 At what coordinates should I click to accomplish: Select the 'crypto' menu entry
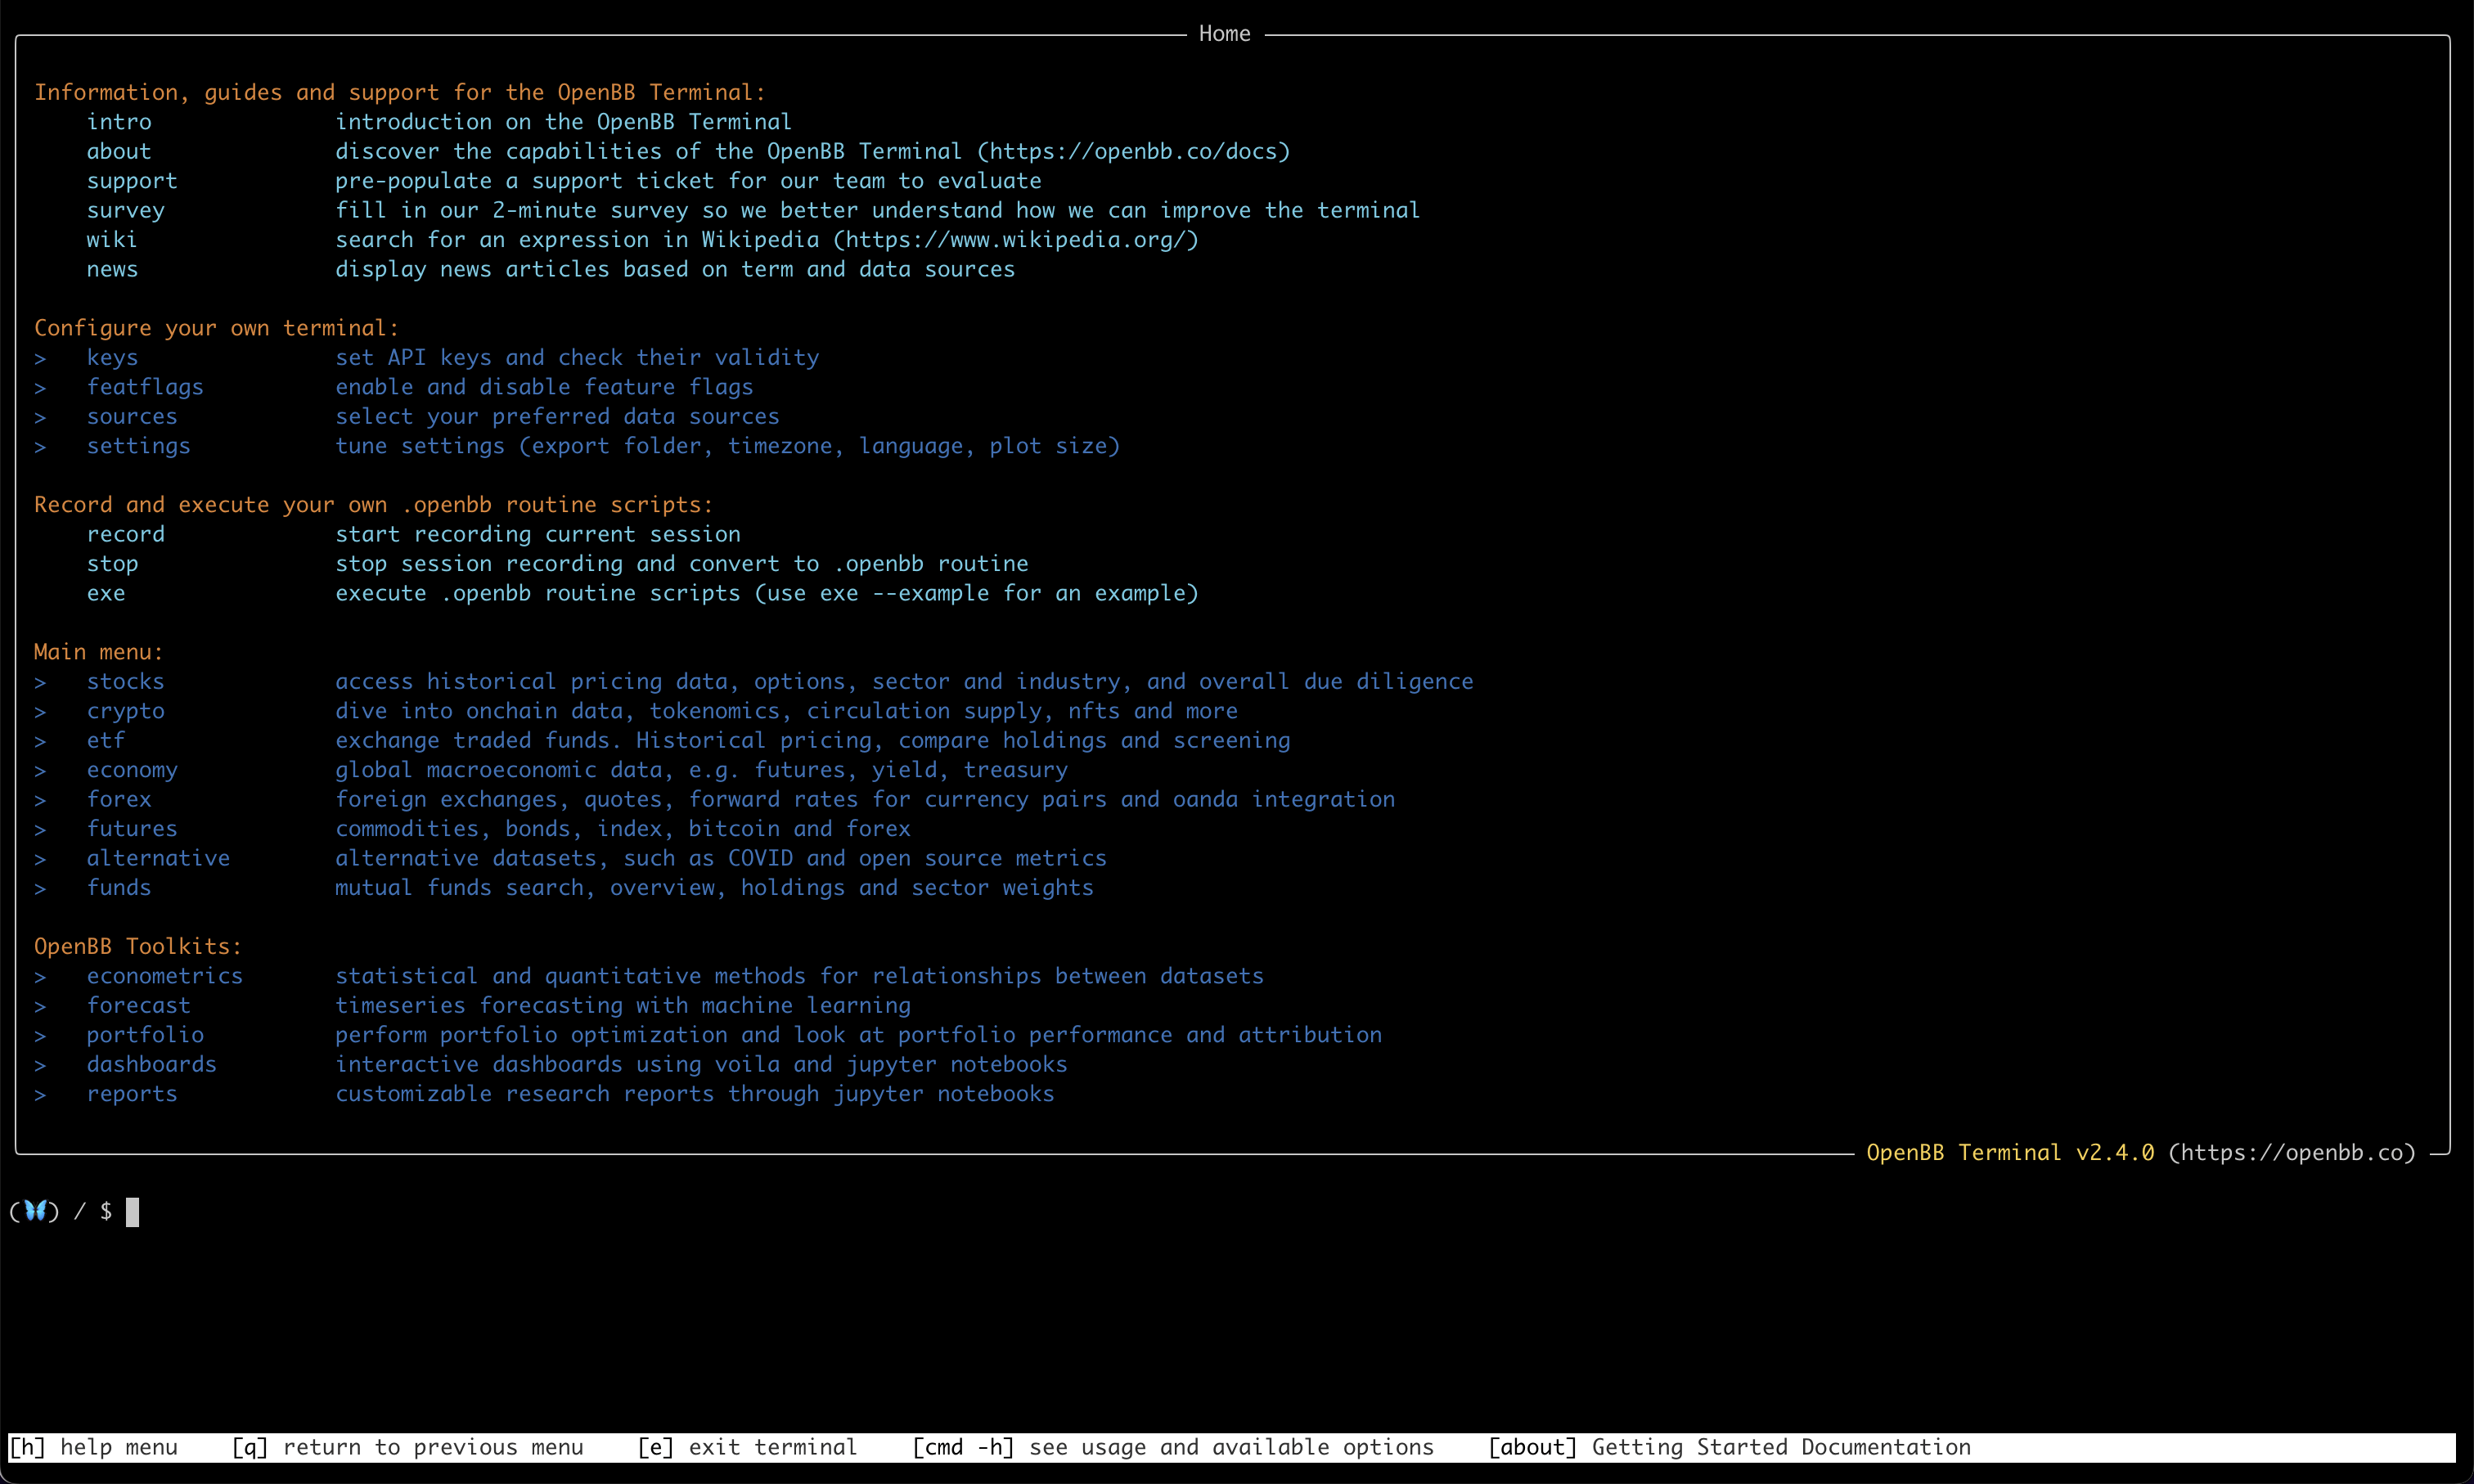coord(125,711)
